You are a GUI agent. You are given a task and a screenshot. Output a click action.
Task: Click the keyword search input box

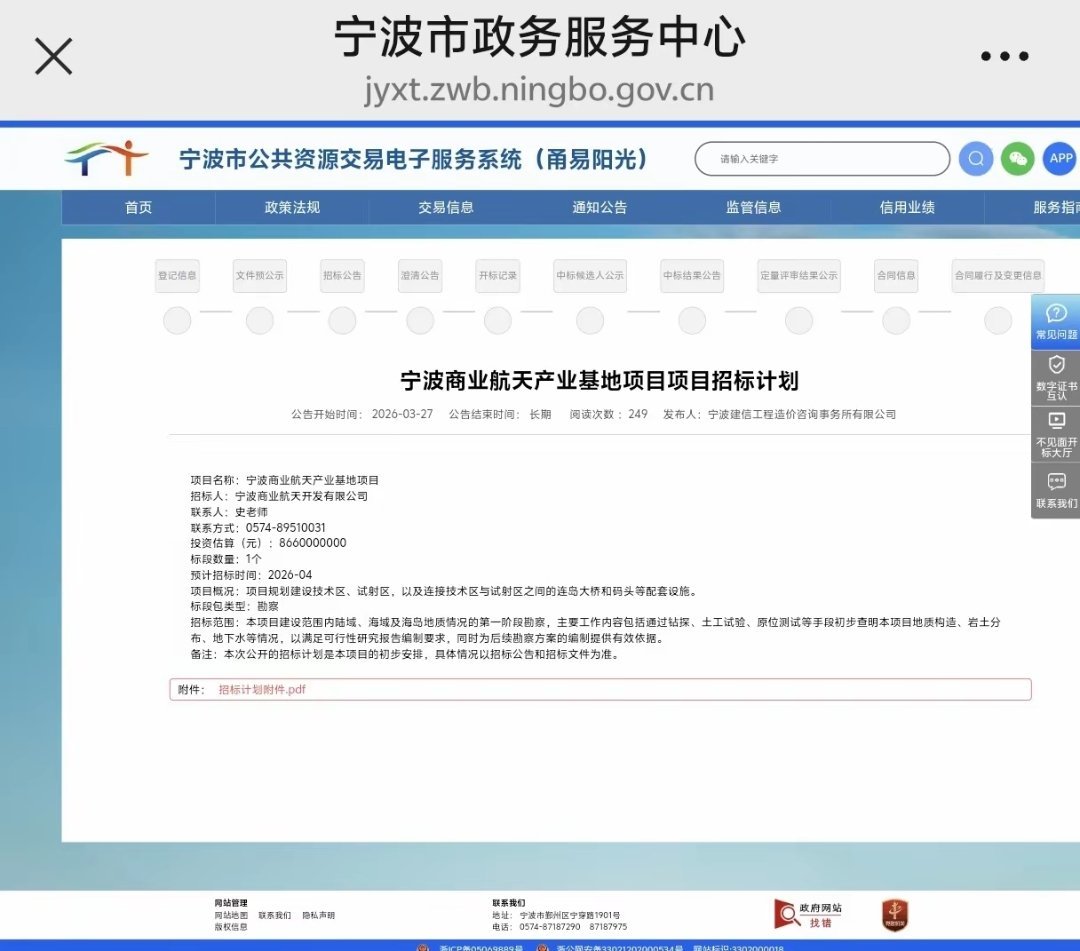coord(820,158)
